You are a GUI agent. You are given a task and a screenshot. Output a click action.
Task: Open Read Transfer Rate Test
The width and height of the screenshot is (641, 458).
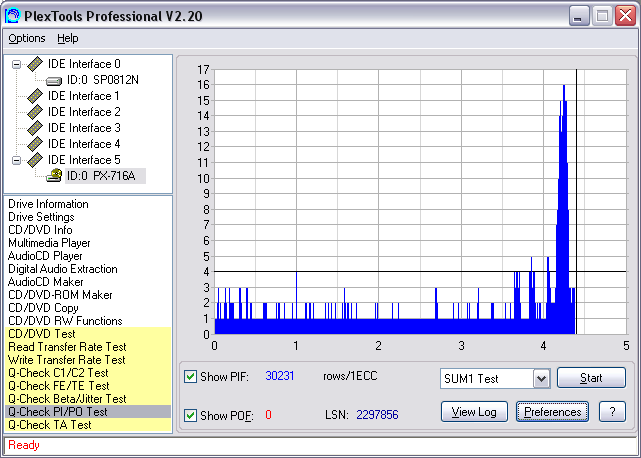pyautogui.click(x=67, y=347)
